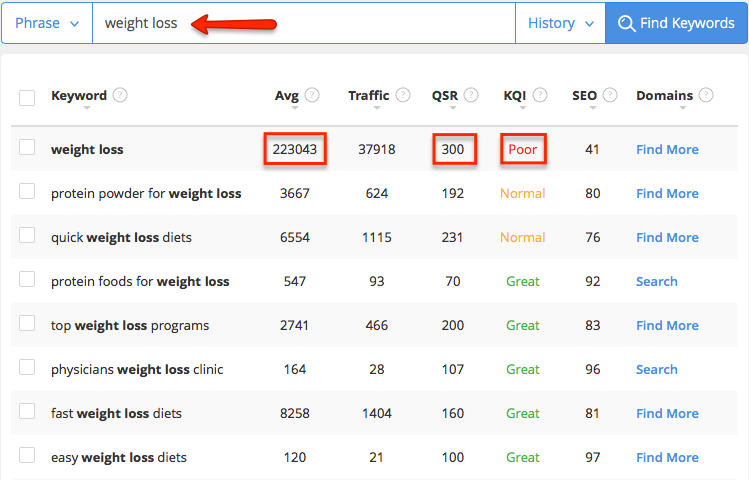The image size is (749, 480).
Task: Select protein powder for weight loss checkbox
Action: tap(27, 191)
